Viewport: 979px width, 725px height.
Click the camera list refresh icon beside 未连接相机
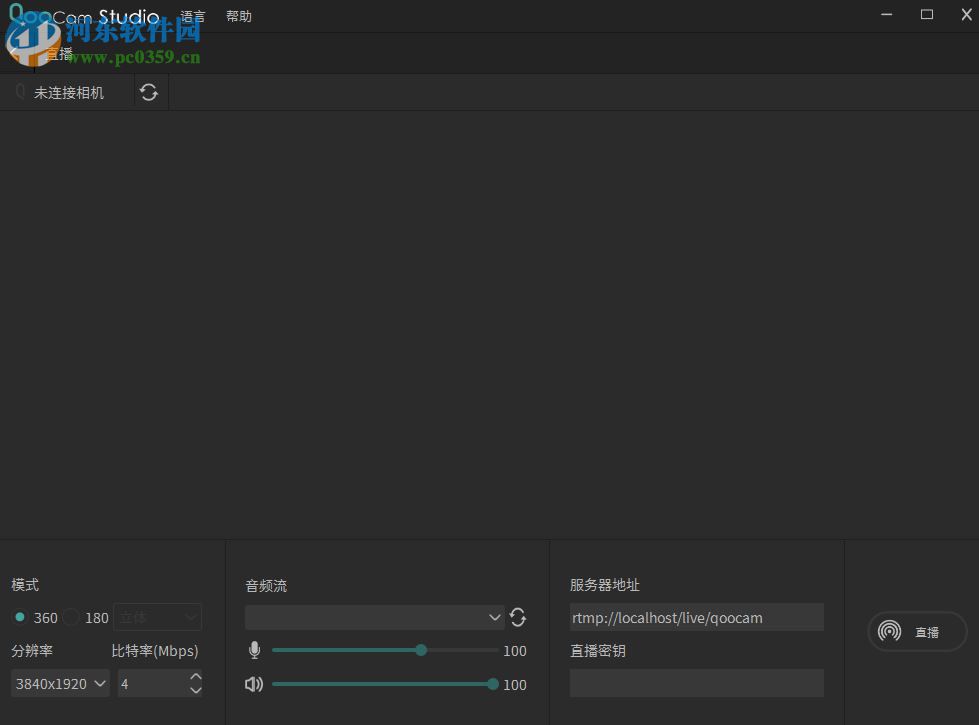pyautogui.click(x=149, y=91)
